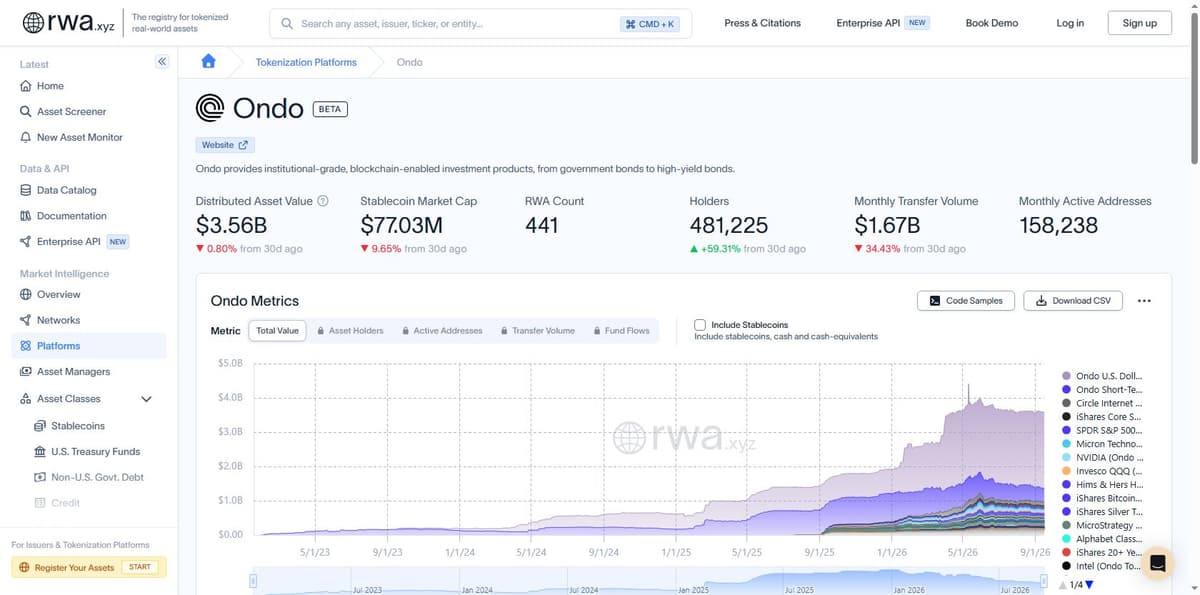This screenshot has height=595, width=1200.
Task: Toggle Micron Techno... series in legend
Action: pos(1101,444)
